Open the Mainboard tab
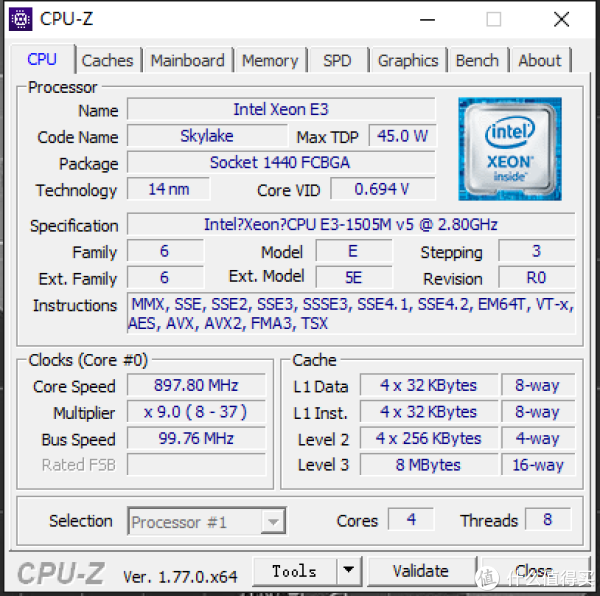Image resolution: width=600 pixels, height=596 pixels. [188, 60]
